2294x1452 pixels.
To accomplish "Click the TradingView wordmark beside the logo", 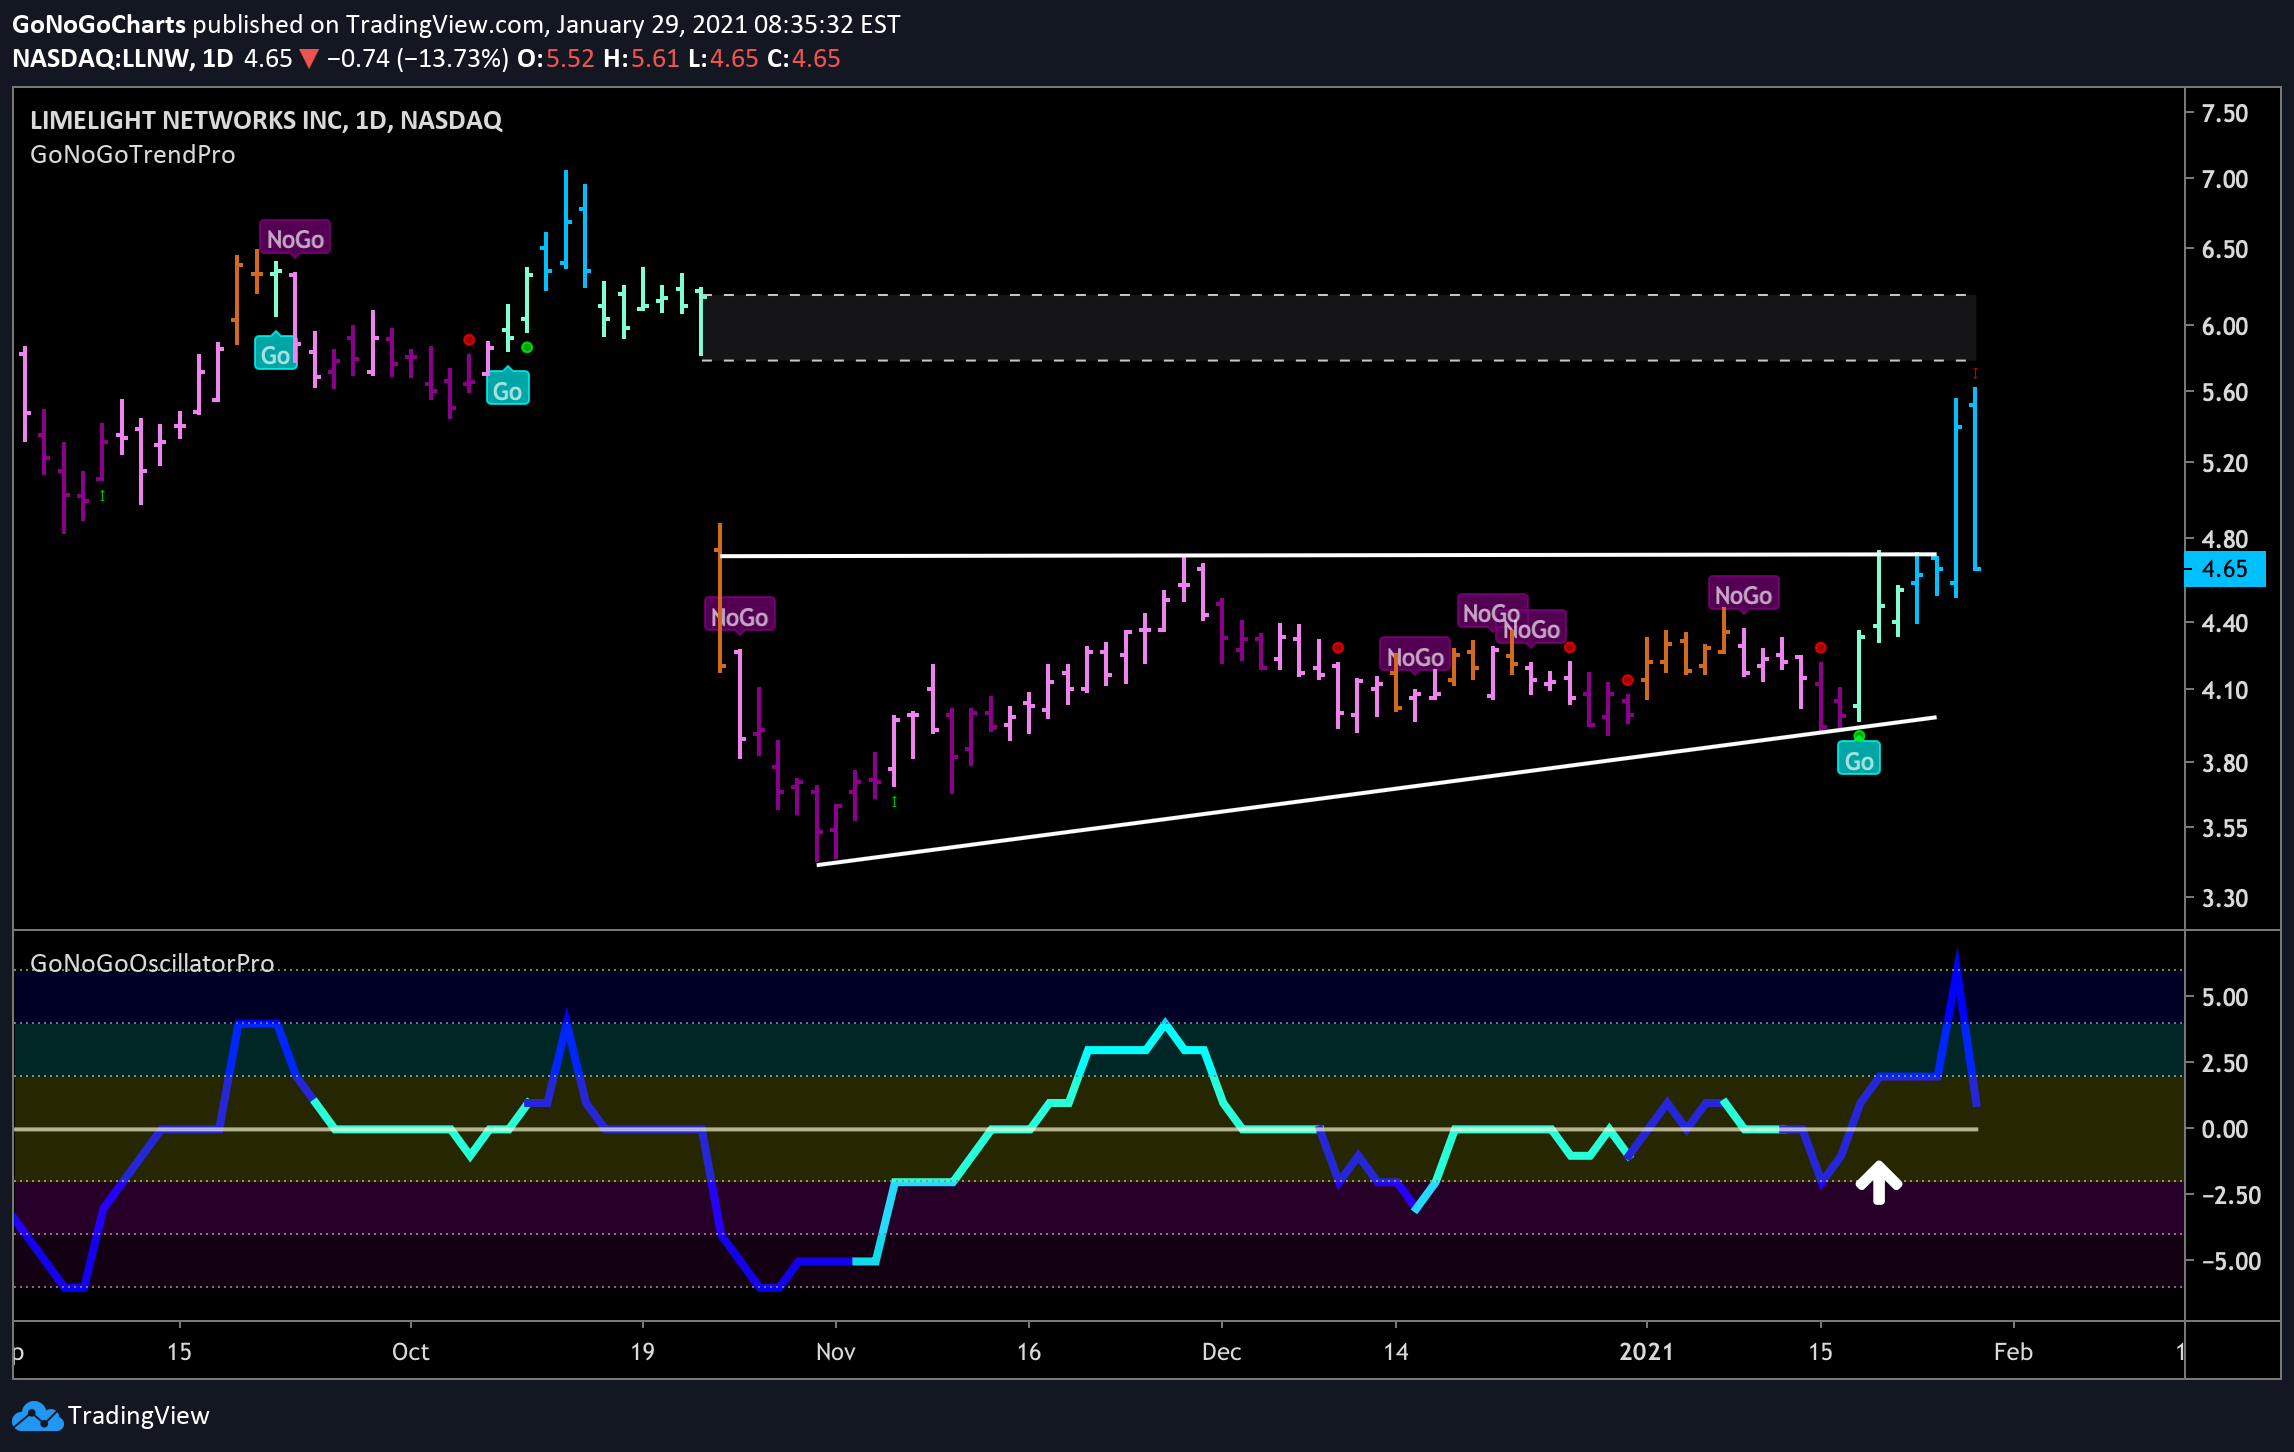I will point(139,1416).
